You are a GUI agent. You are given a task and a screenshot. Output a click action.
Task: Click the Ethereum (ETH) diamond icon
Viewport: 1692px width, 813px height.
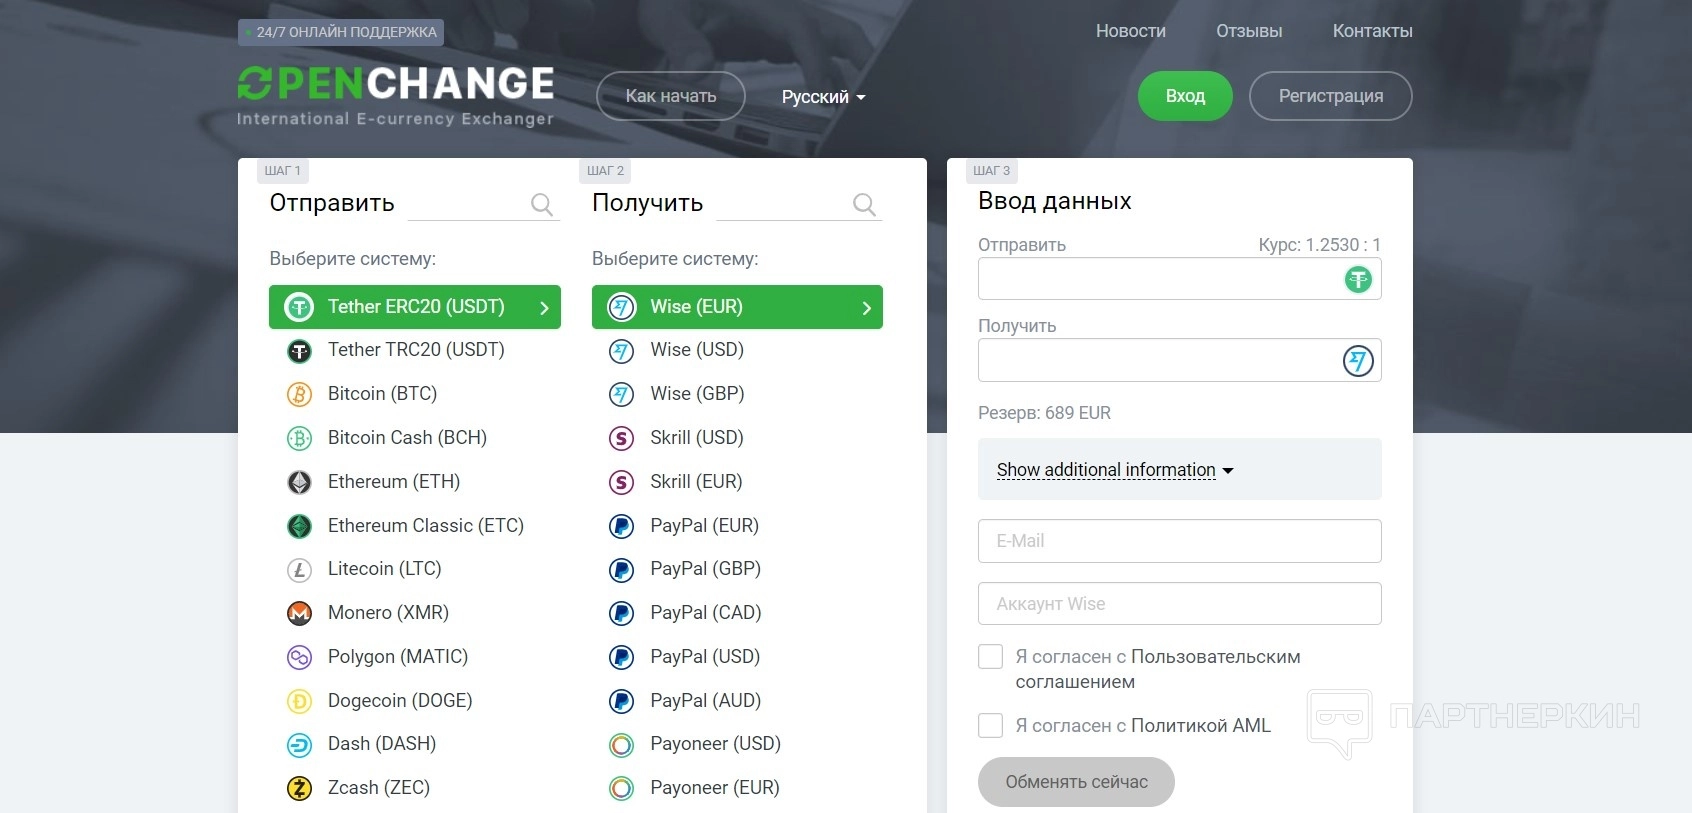(299, 482)
